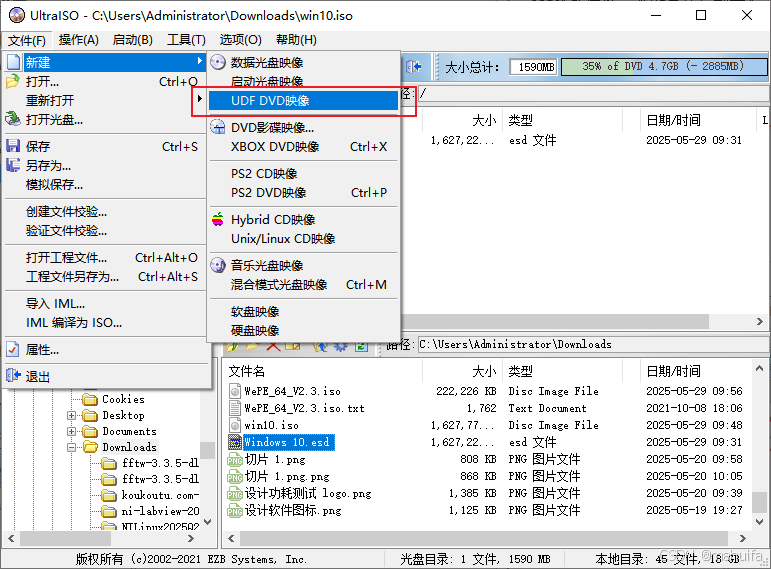Expand the Desktop folder tree node

coord(72,416)
